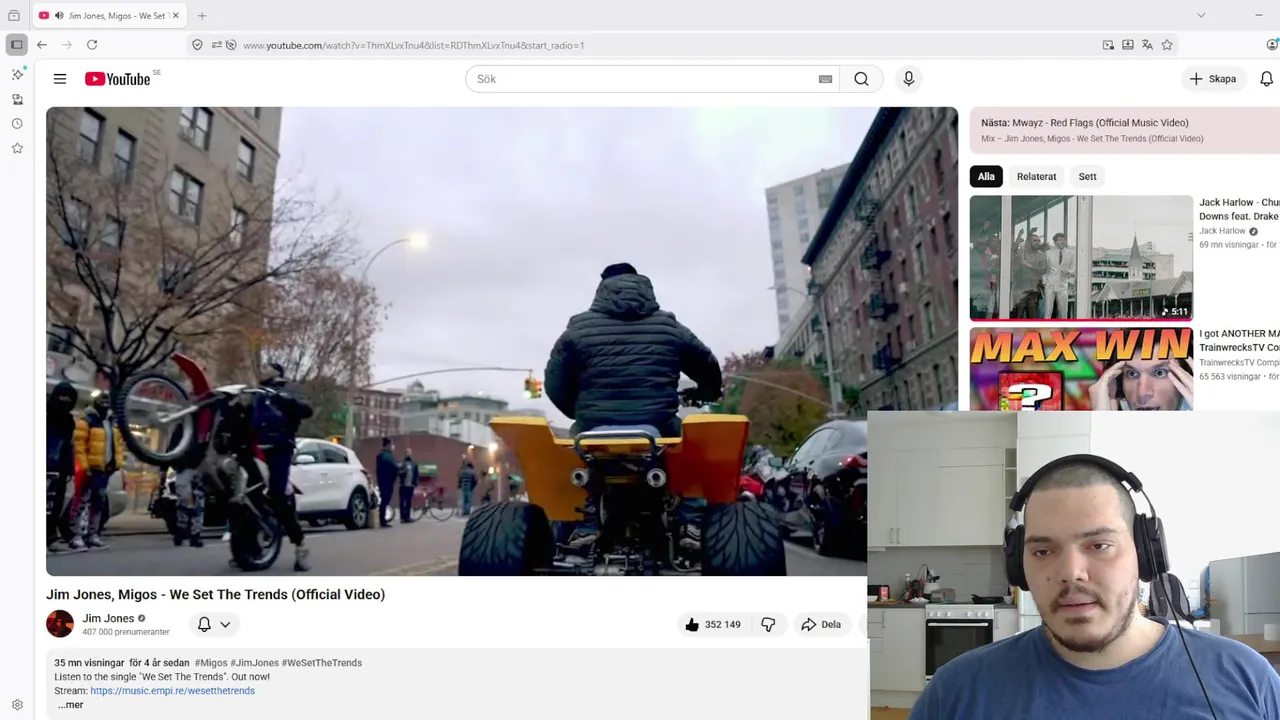The width and height of the screenshot is (1280, 720).
Task: Open YouTube notifications bell in header
Action: tap(1266, 79)
